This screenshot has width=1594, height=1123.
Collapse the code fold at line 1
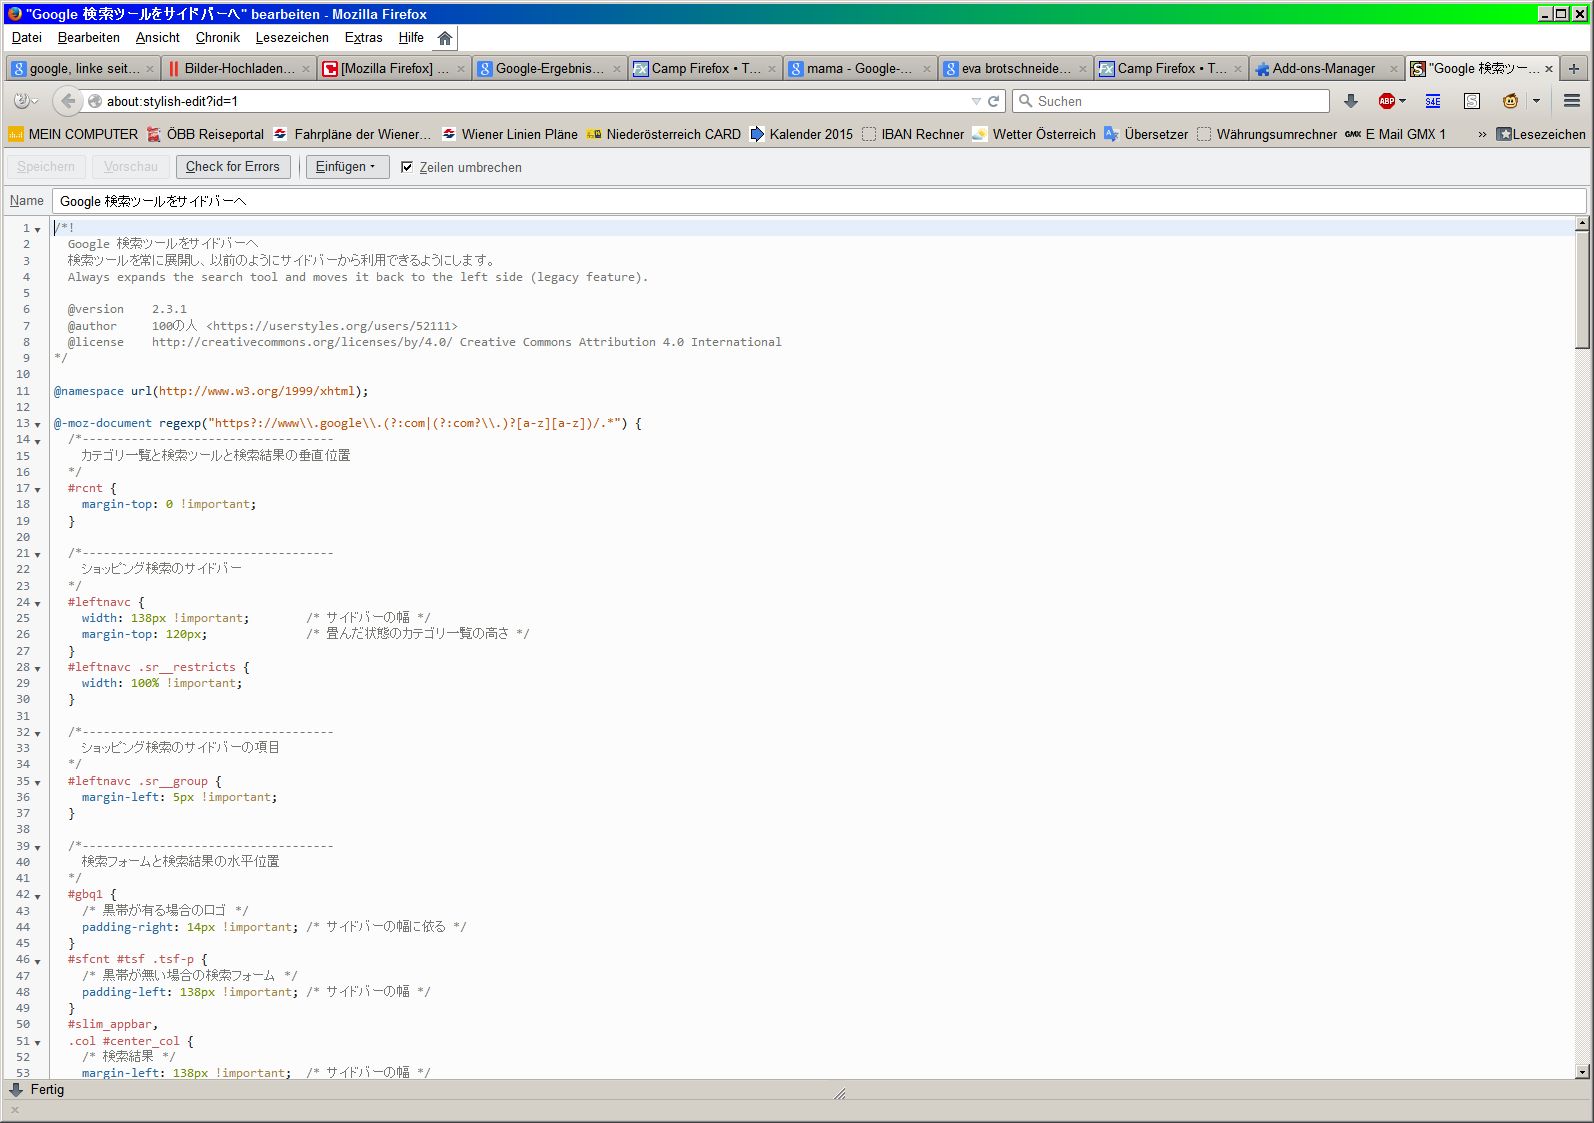(38, 229)
